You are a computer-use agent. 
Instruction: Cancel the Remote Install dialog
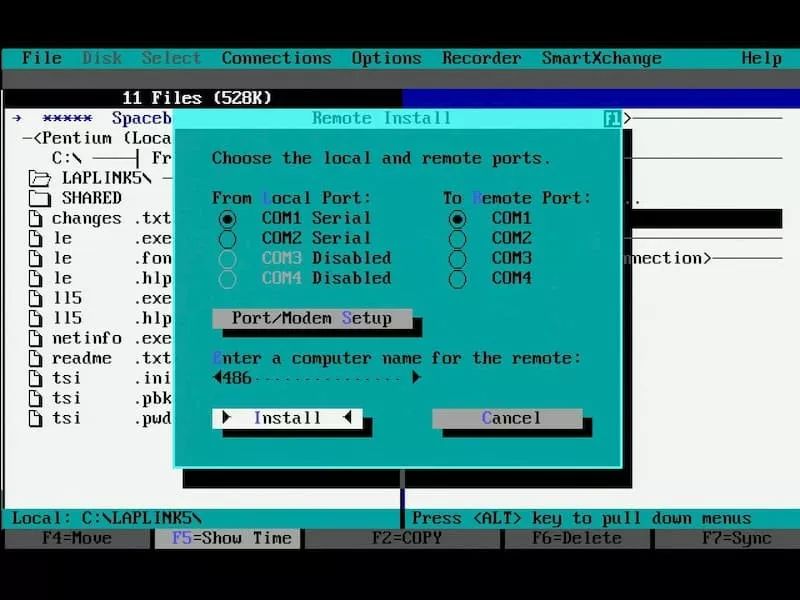pyautogui.click(x=507, y=418)
